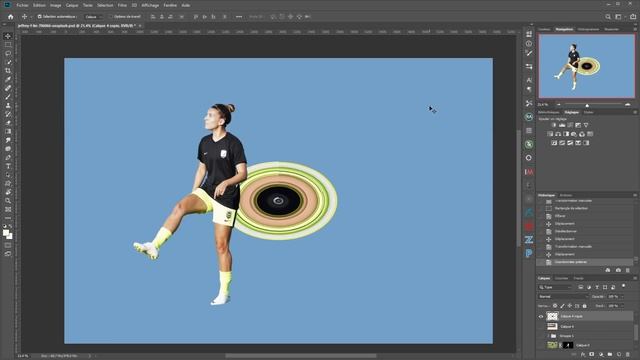Delete current history state trash icon
This screenshot has width=640, height=360.
click(628, 270)
